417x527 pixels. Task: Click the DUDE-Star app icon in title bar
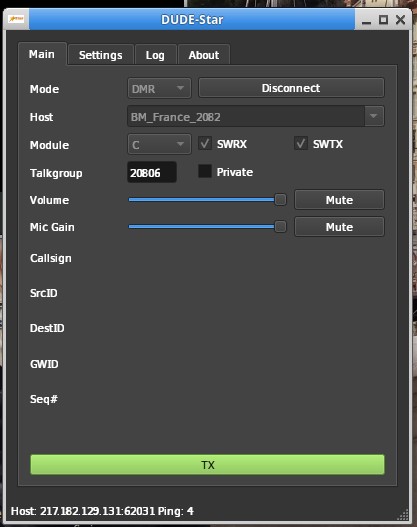click(x=16, y=18)
